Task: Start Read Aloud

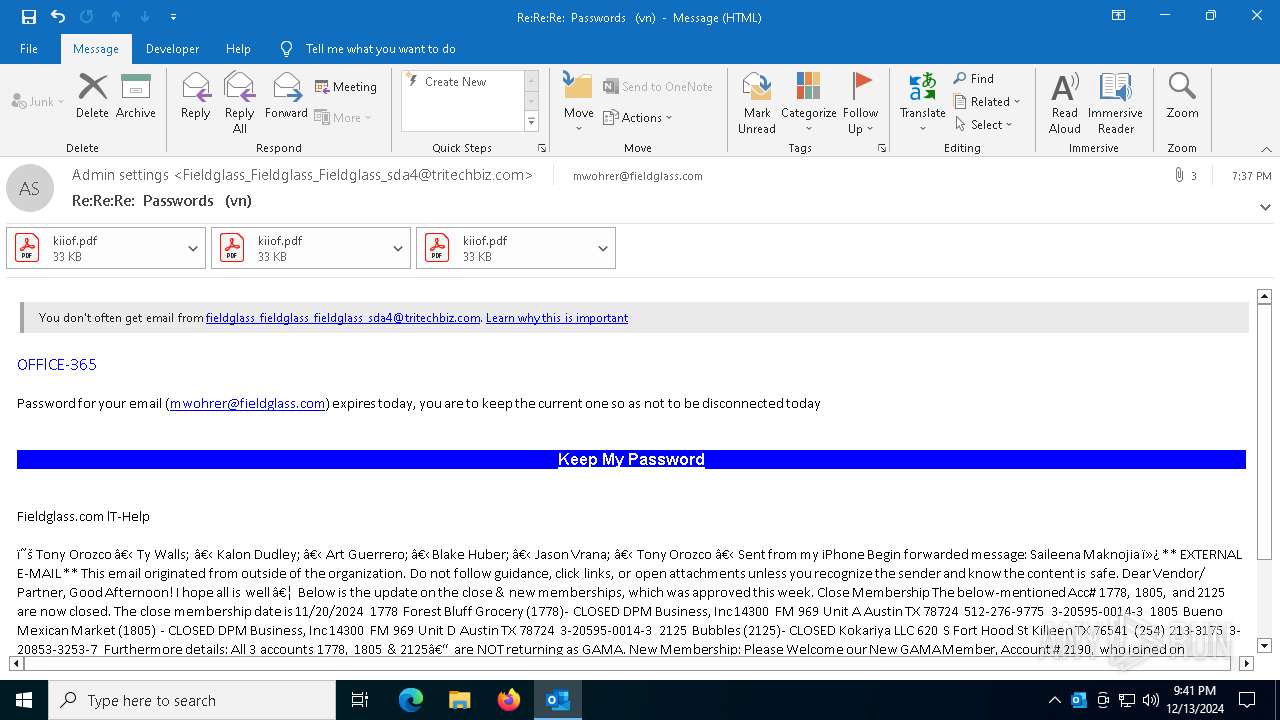Action: 1065,103
